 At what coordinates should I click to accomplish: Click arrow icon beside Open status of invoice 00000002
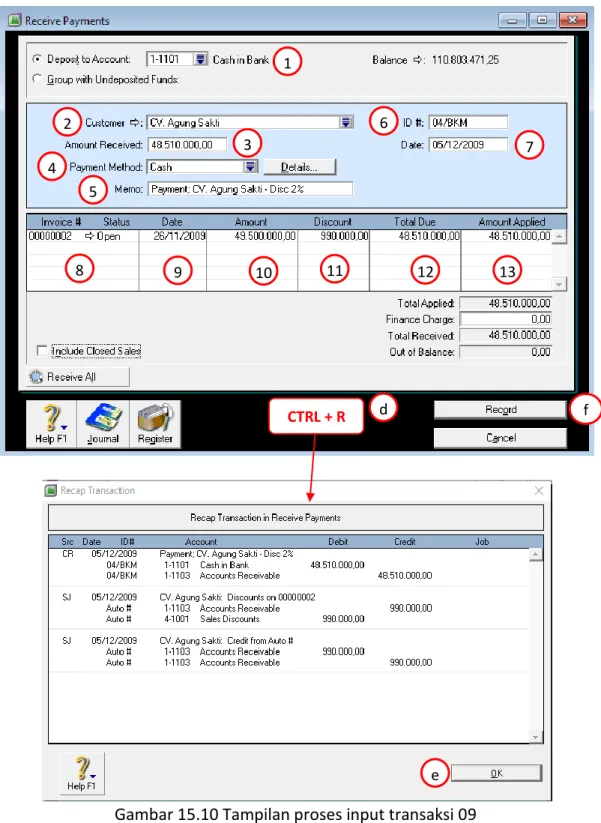(x=90, y=236)
